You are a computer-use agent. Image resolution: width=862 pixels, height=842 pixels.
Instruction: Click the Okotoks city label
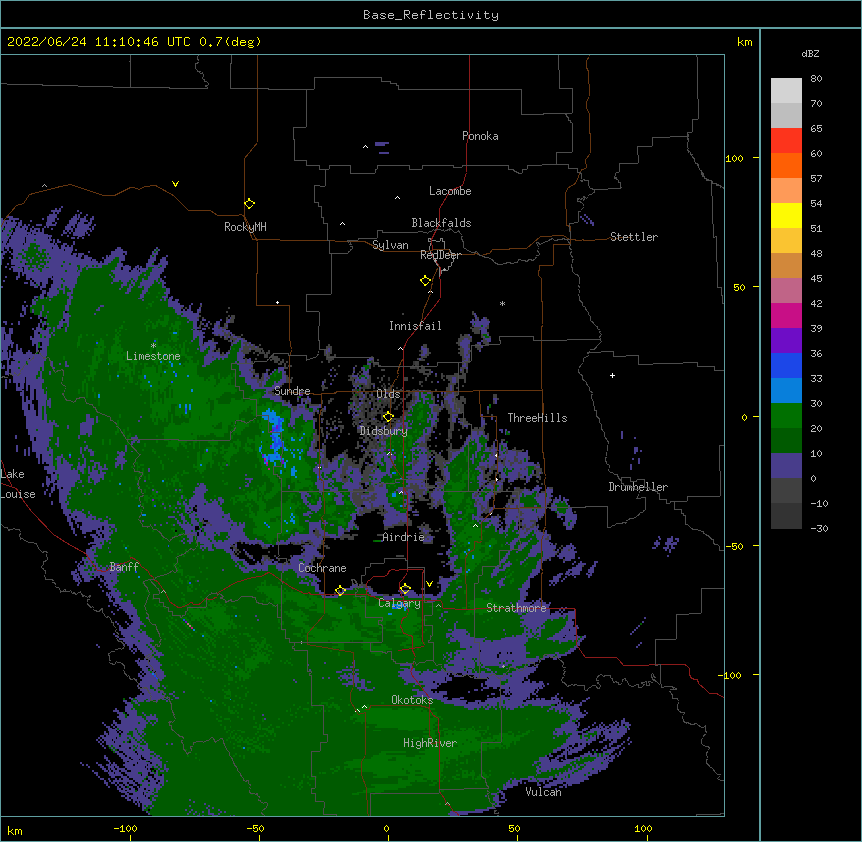412,700
